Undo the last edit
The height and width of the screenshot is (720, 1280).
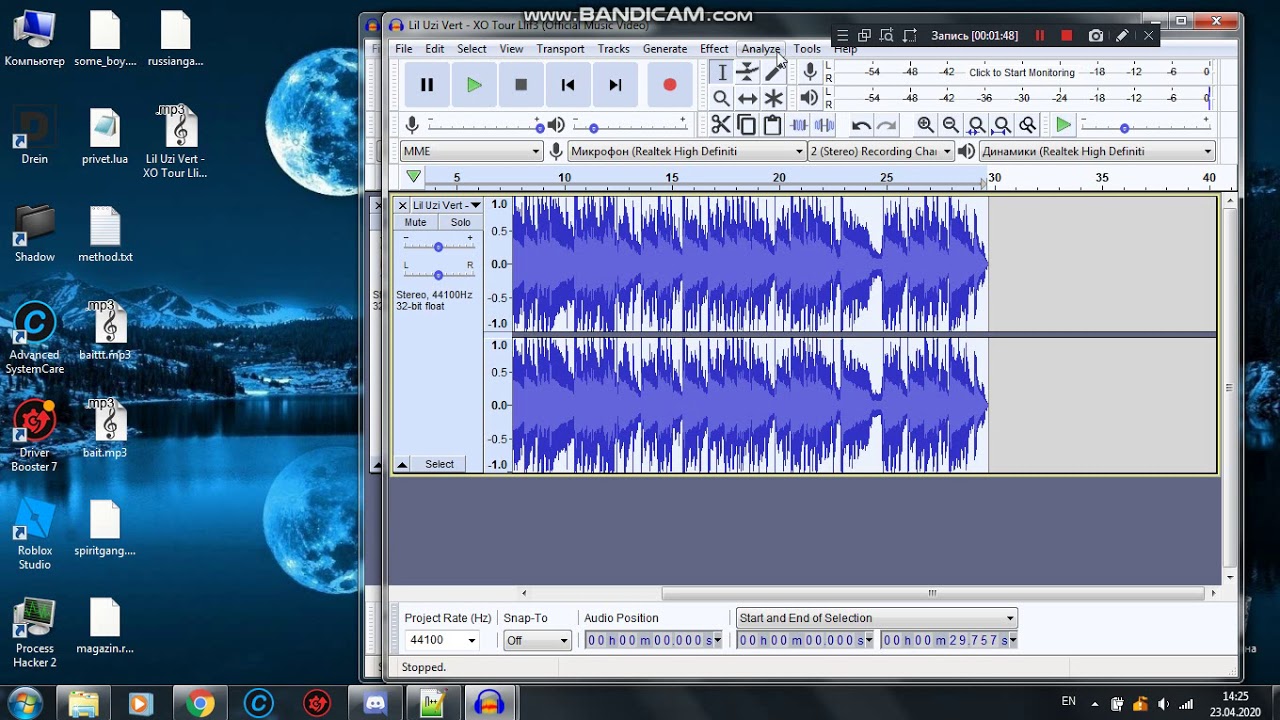pyautogui.click(x=861, y=125)
